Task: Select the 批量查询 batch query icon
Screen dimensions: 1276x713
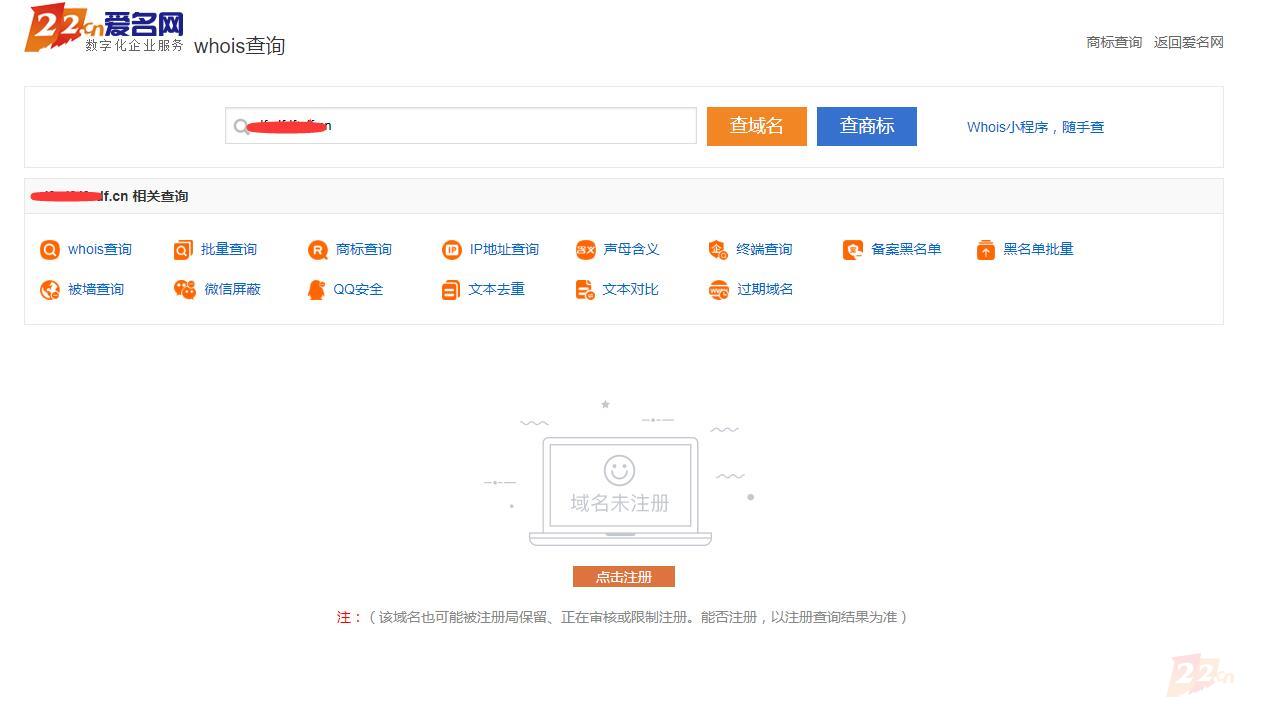Action: pos(218,249)
